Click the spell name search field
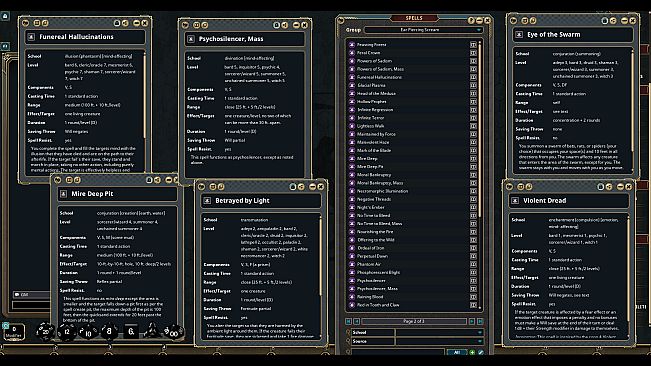Viewport: 651px width, 366px height. click(x=398, y=352)
